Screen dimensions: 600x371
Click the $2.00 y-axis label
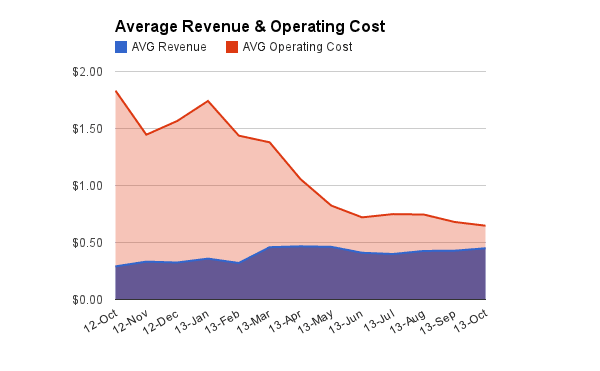88,72
